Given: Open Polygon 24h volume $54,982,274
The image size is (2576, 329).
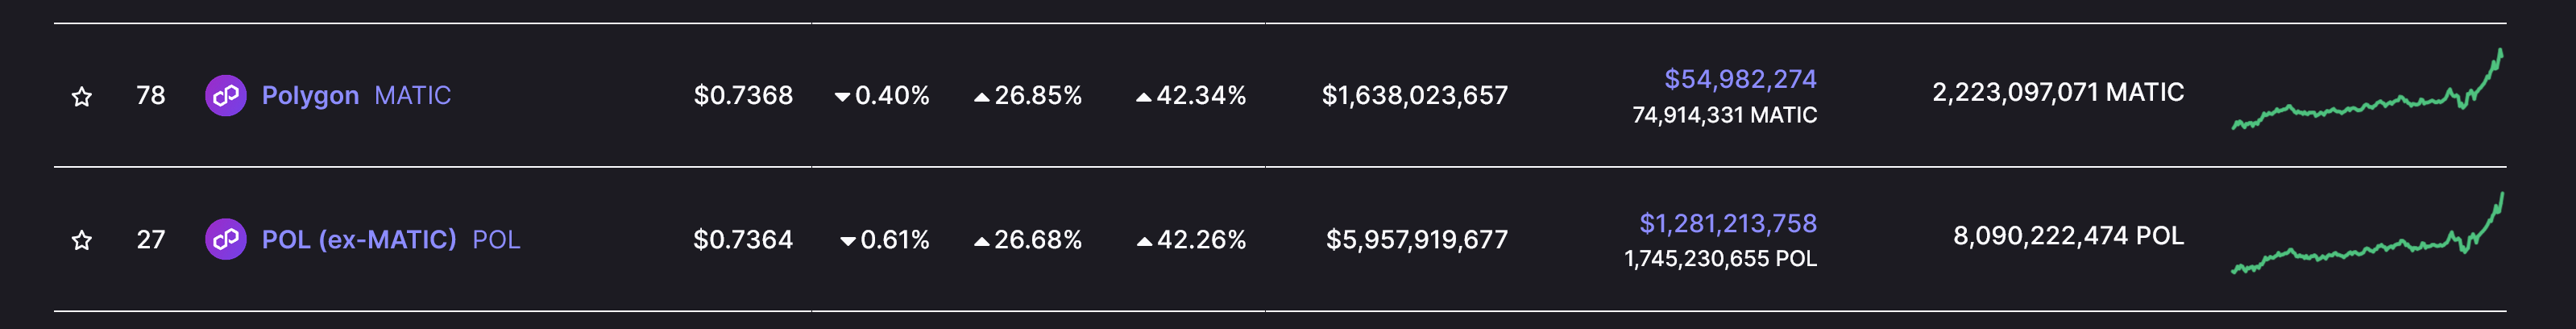Looking at the screenshot, I should (1740, 79).
